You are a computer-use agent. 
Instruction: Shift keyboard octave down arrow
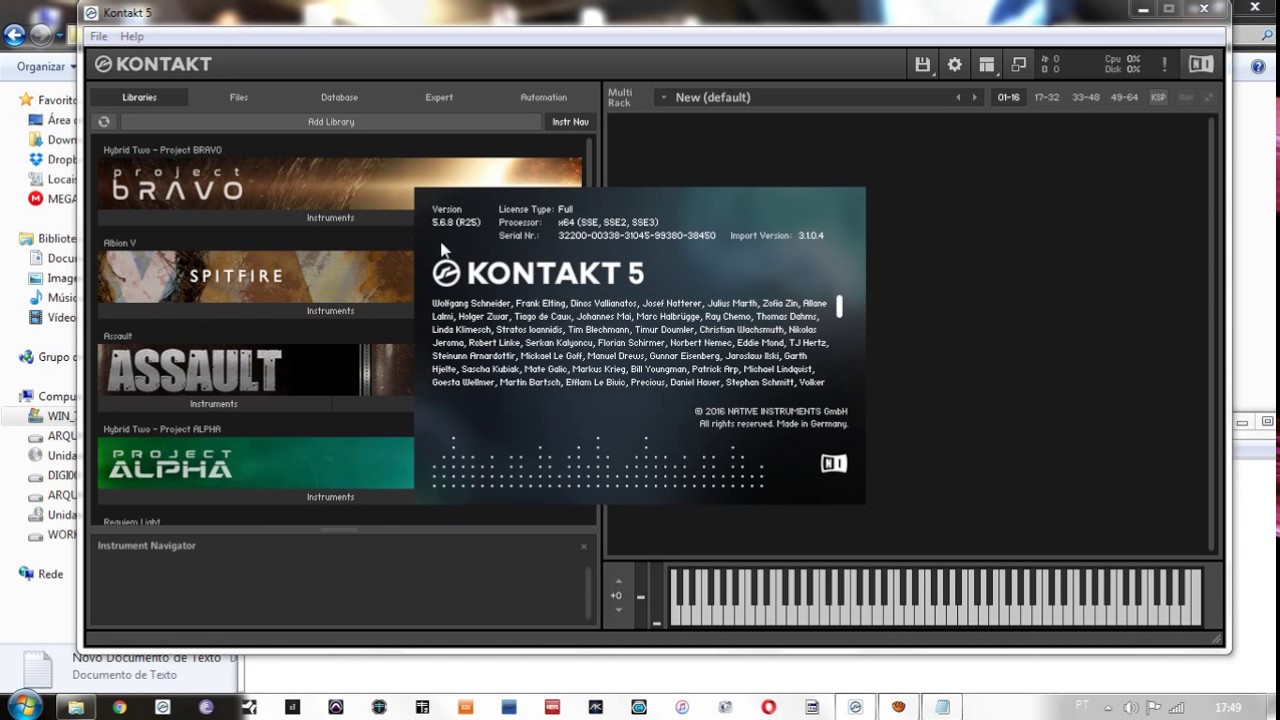pyautogui.click(x=618, y=610)
